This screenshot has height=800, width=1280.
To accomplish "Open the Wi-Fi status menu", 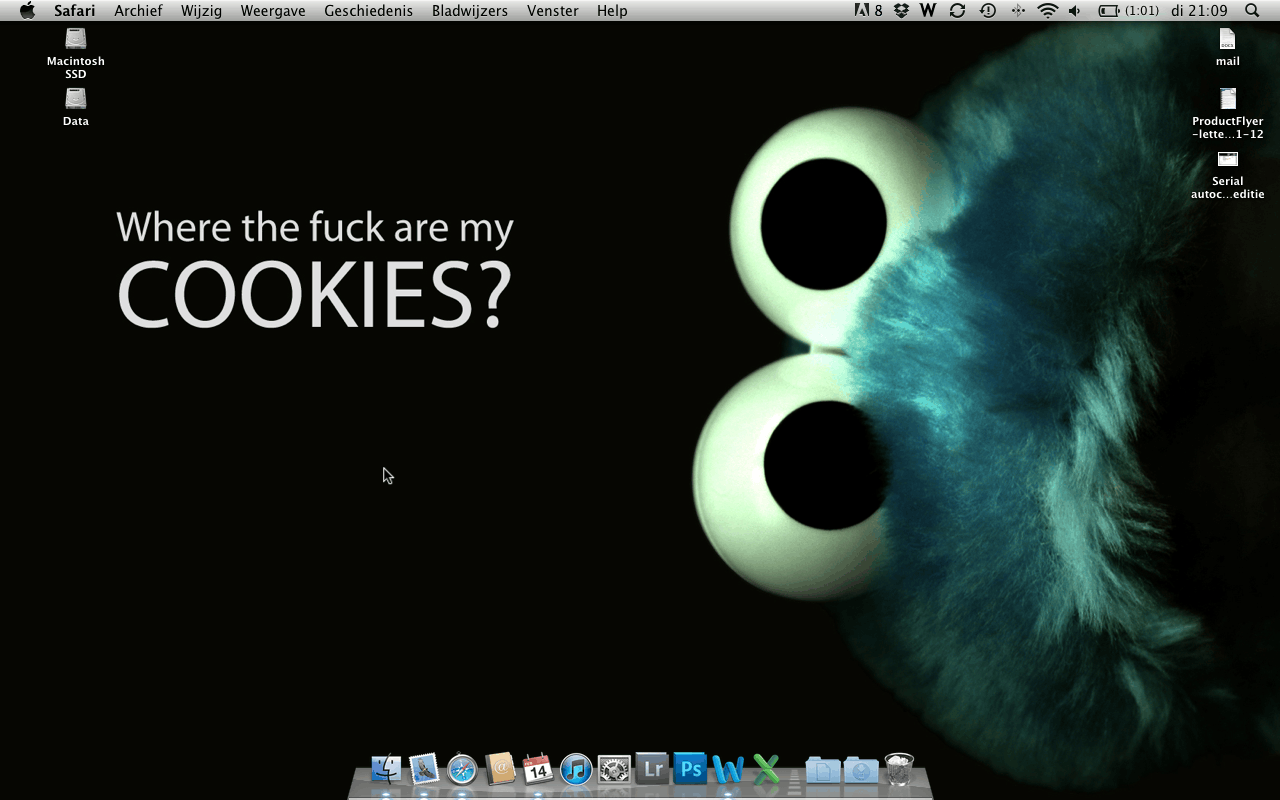I will 1047,11.
